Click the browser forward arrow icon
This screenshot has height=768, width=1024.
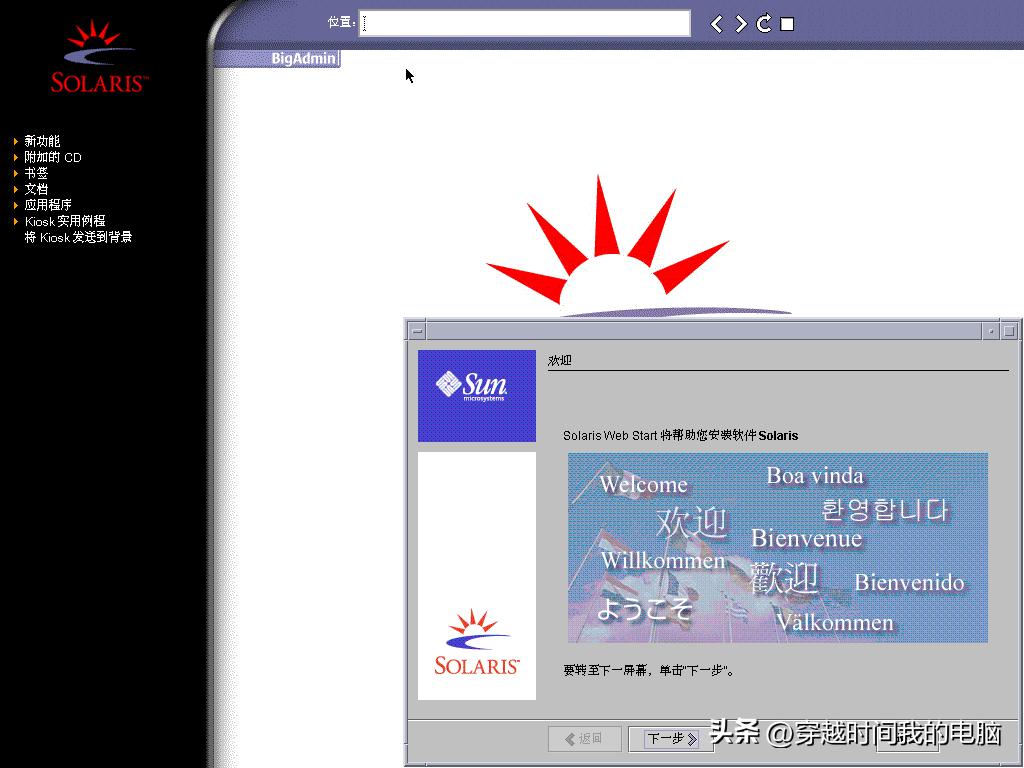(741, 24)
